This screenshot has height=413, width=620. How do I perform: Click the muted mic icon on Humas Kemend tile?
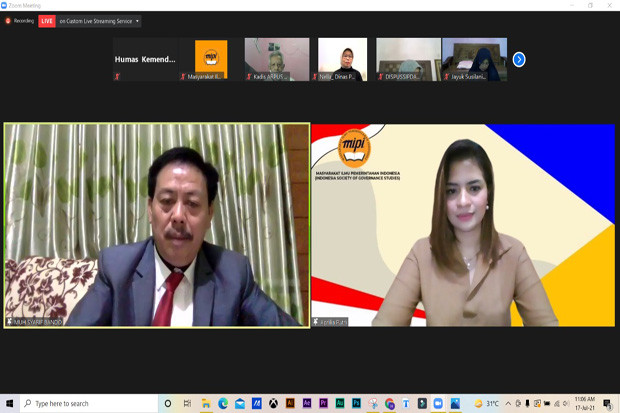click(117, 76)
